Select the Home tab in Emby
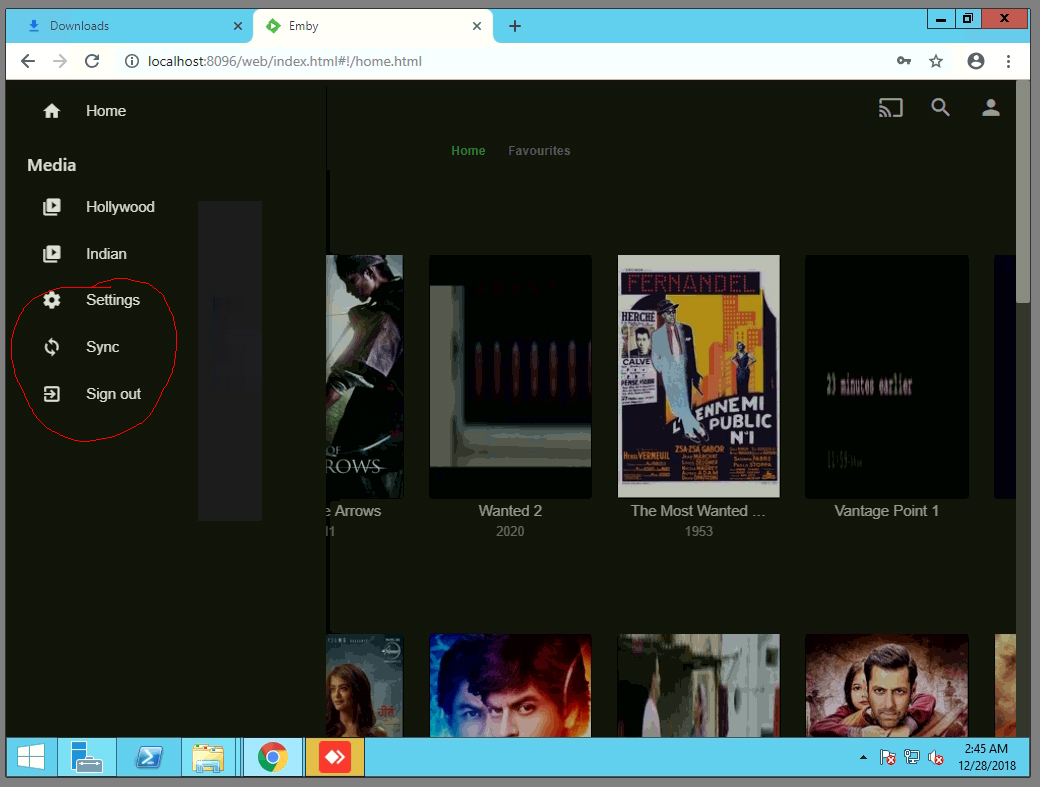1040x787 pixels. [468, 151]
